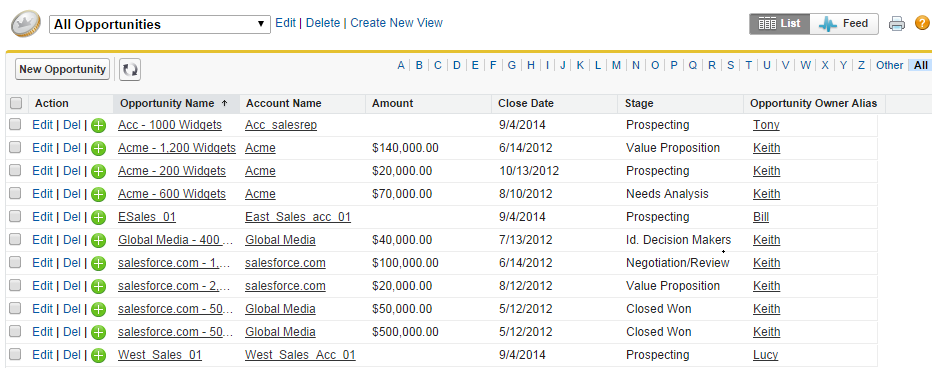The image size is (932, 368).
Task: Click green plus icon for Acc - 1000 Widgets
Action: point(98,125)
